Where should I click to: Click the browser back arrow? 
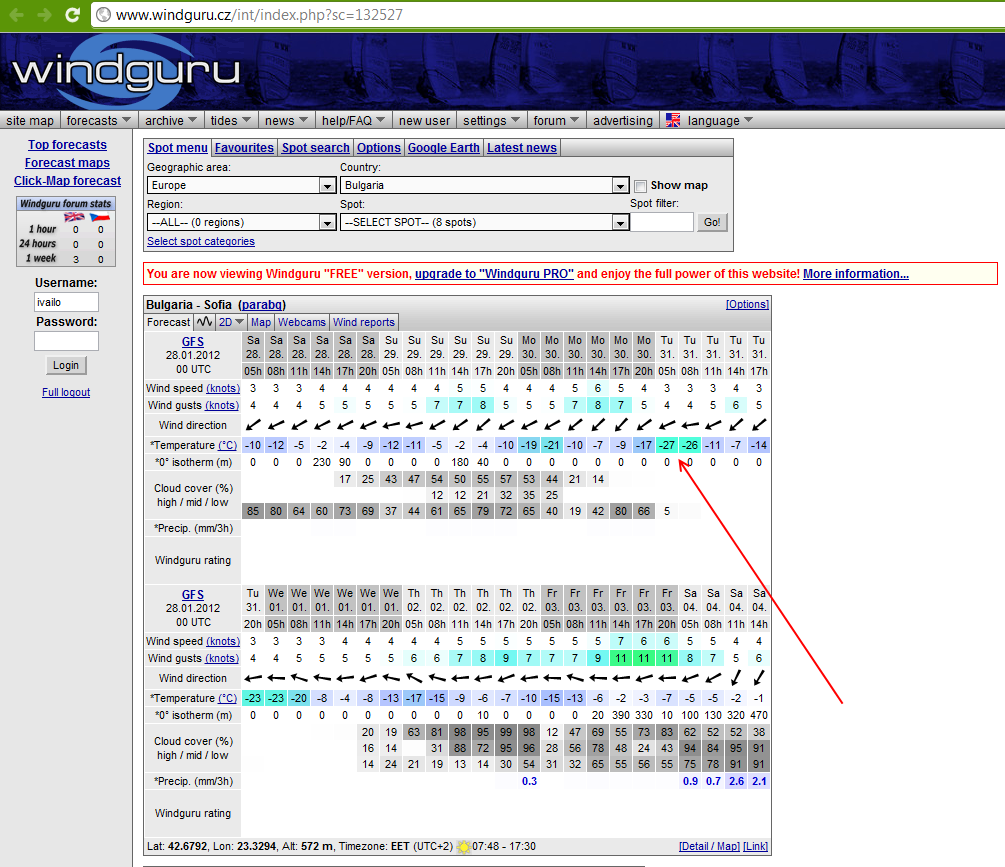[15, 14]
